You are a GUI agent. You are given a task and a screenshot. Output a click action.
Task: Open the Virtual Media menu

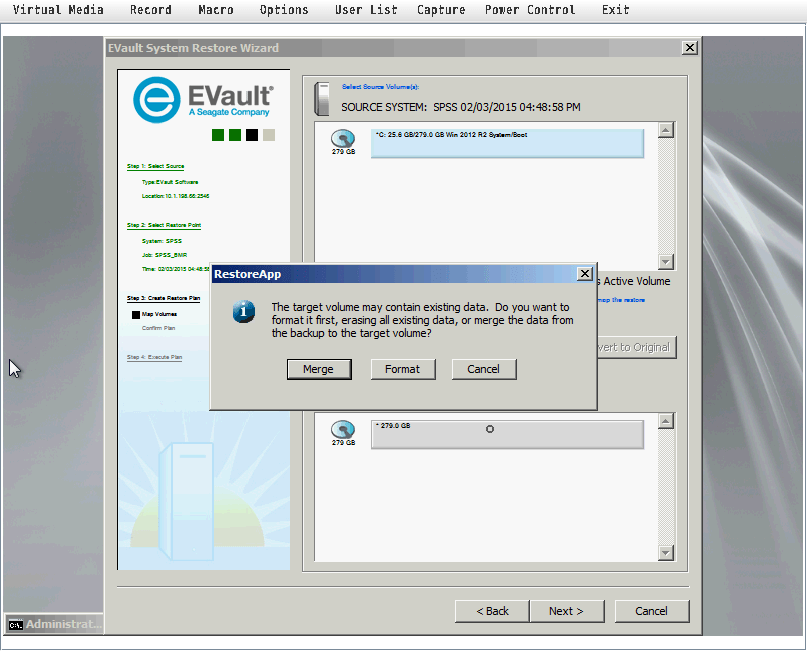[x=58, y=10]
